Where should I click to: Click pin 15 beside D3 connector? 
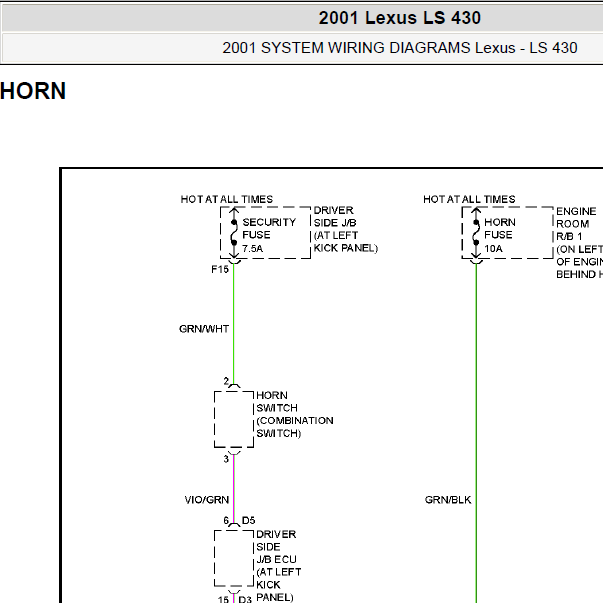coord(223,599)
